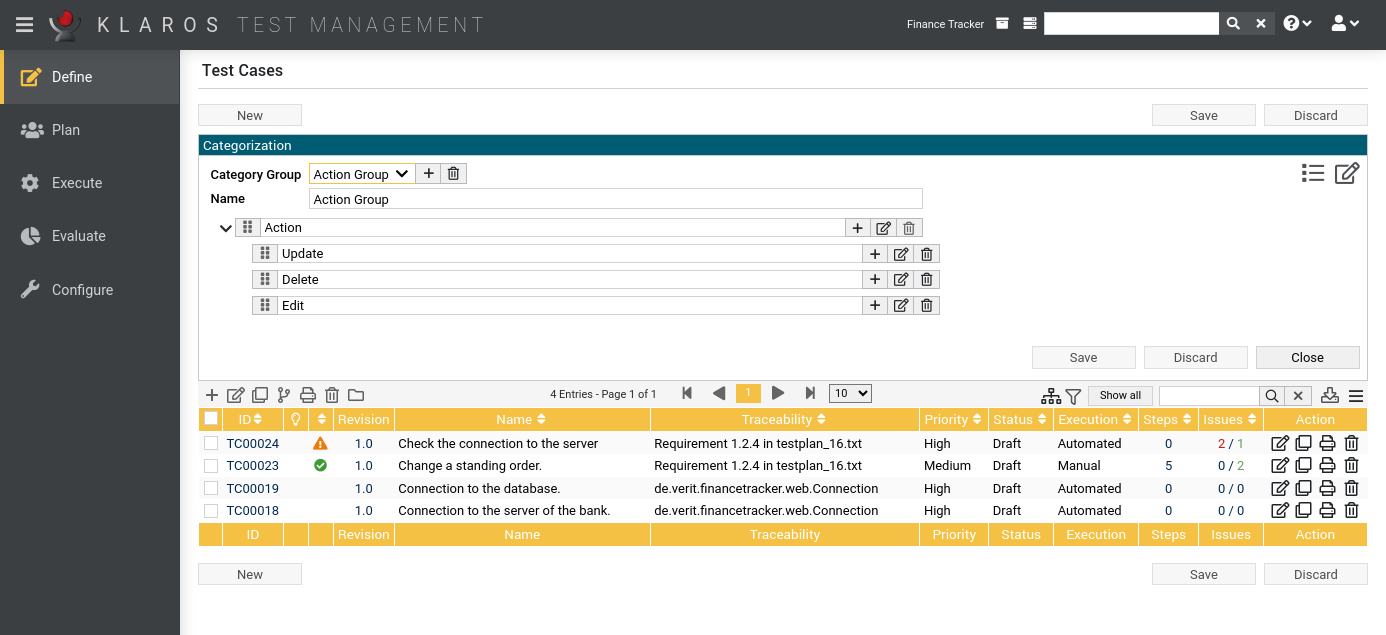Open the Evaluate sidebar section
This screenshot has width=1386, height=635.
point(78,235)
